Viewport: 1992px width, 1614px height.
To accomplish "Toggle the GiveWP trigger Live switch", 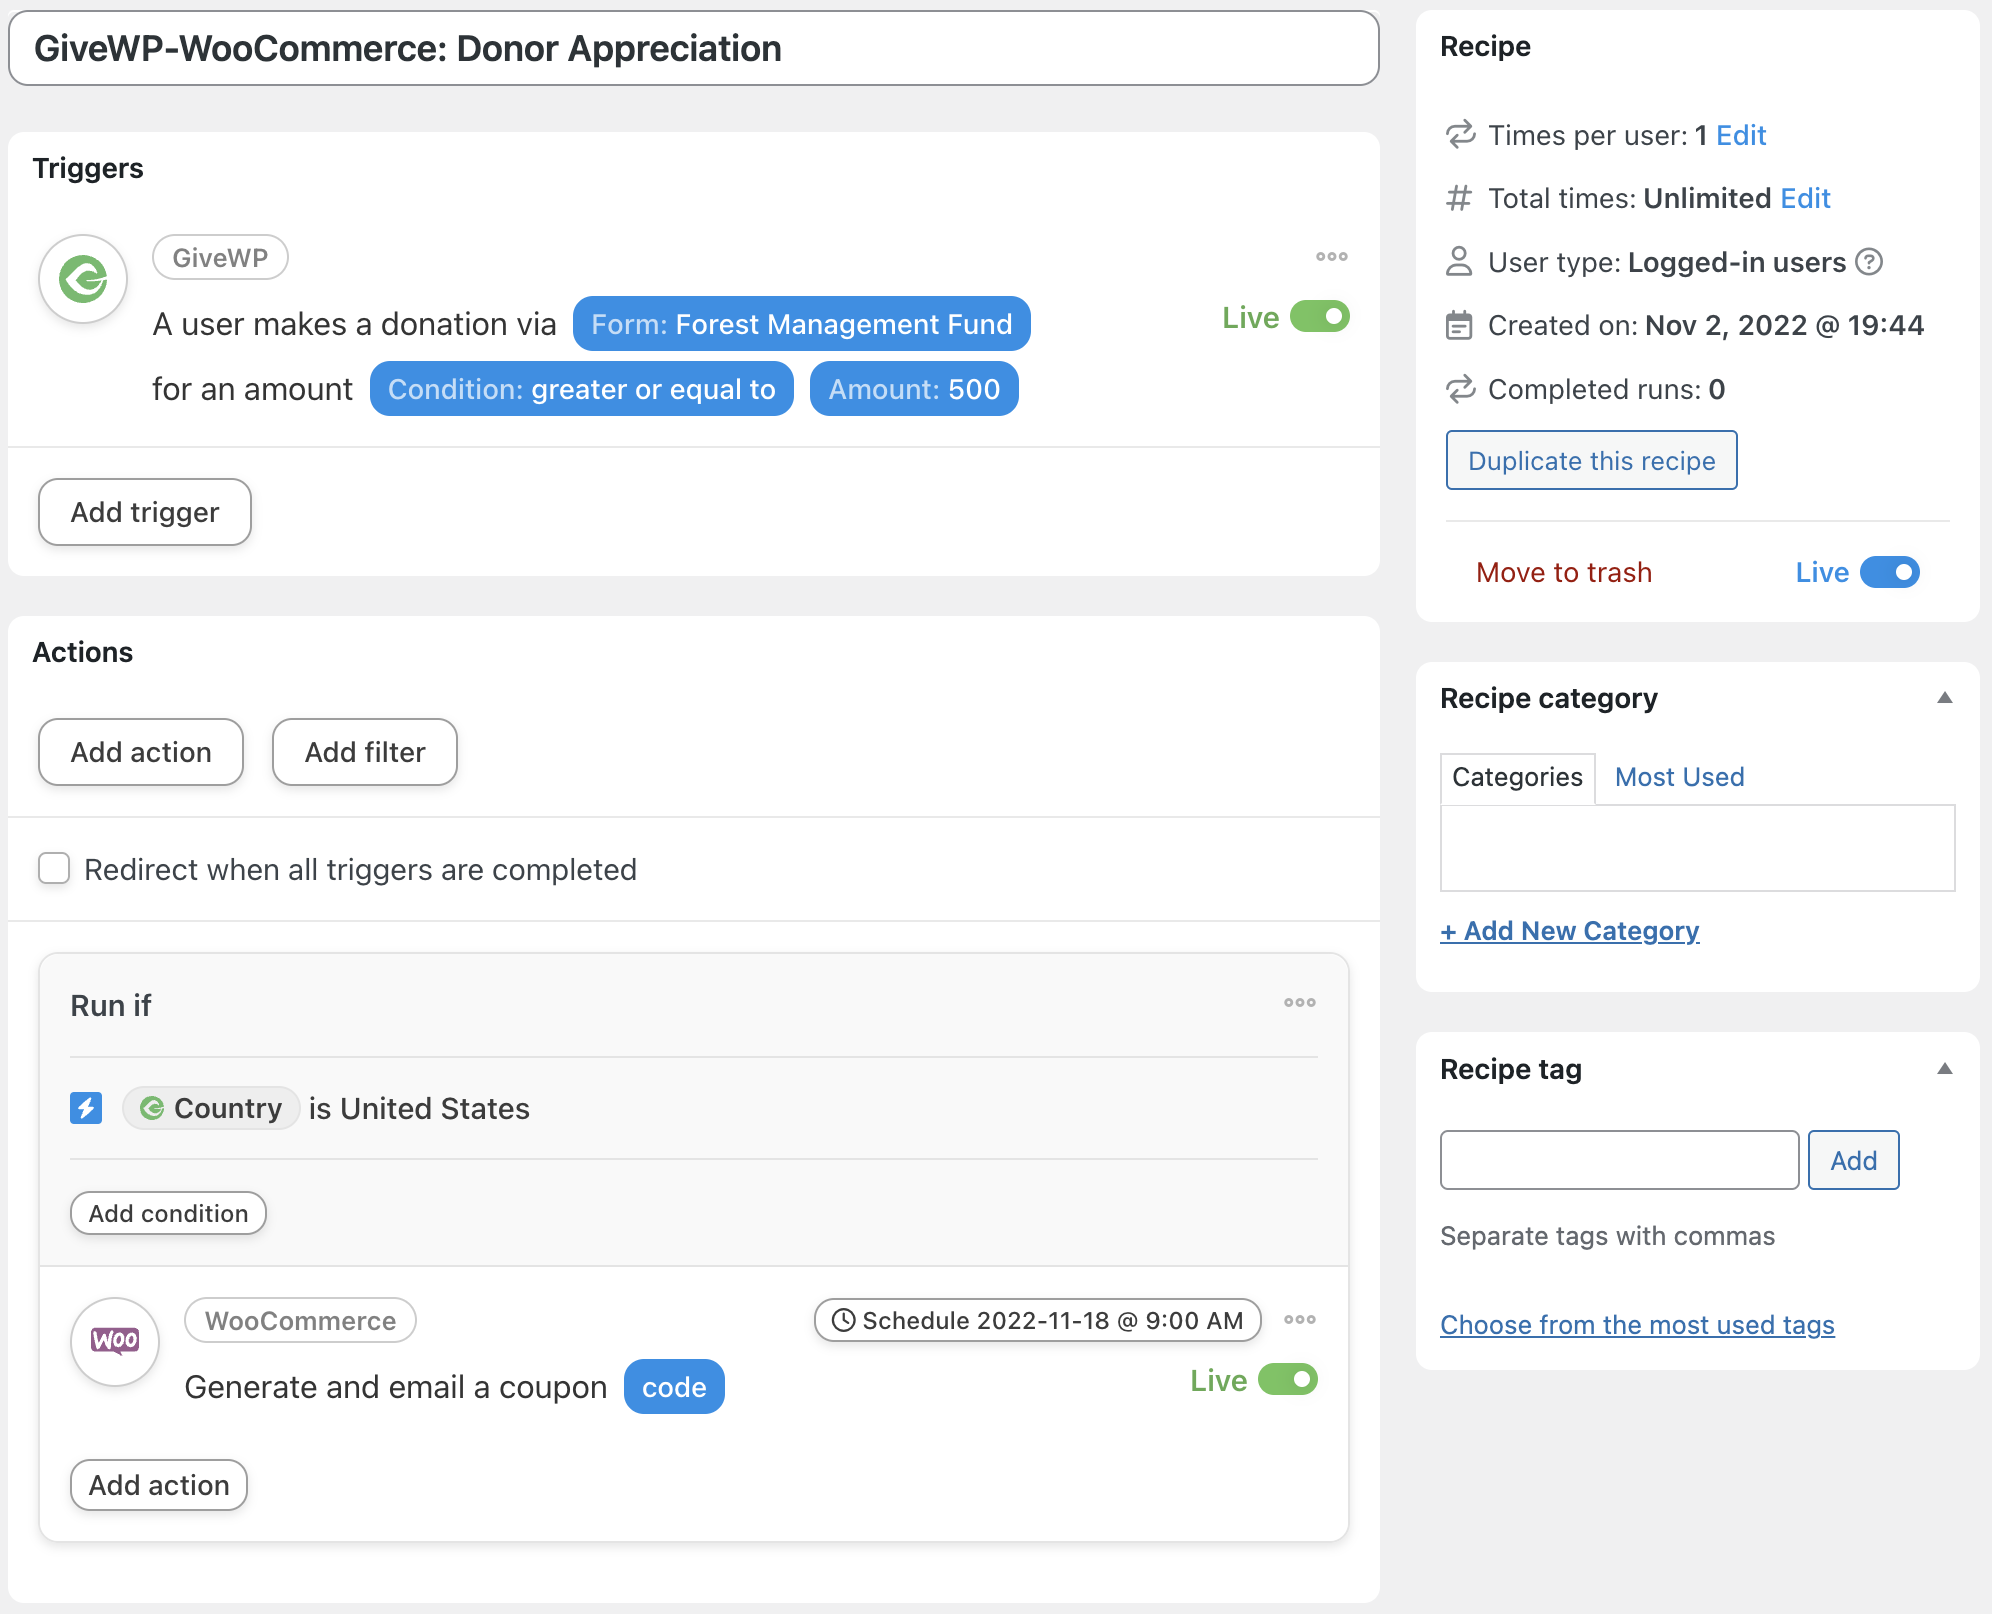I will click(1319, 317).
